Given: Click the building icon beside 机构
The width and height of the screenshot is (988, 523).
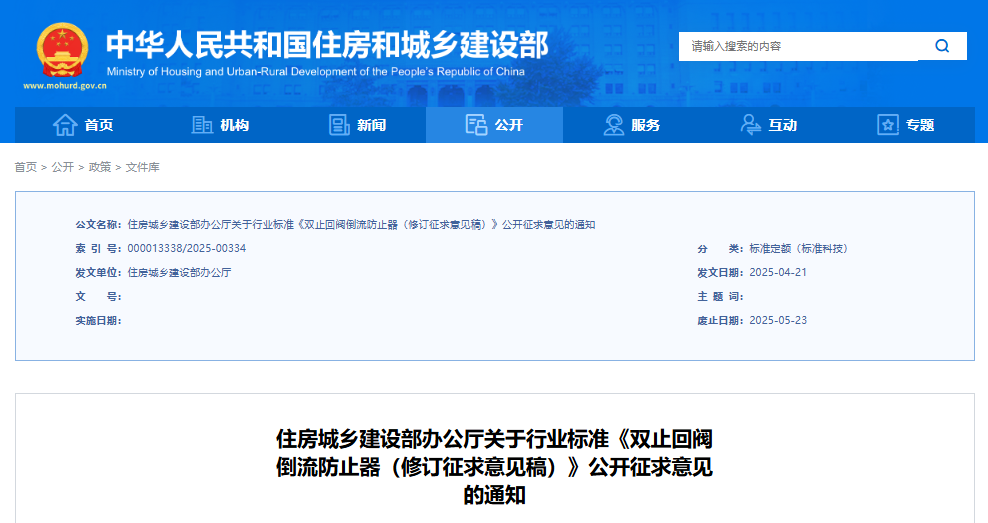Looking at the screenshot, I should pos(202,125).
